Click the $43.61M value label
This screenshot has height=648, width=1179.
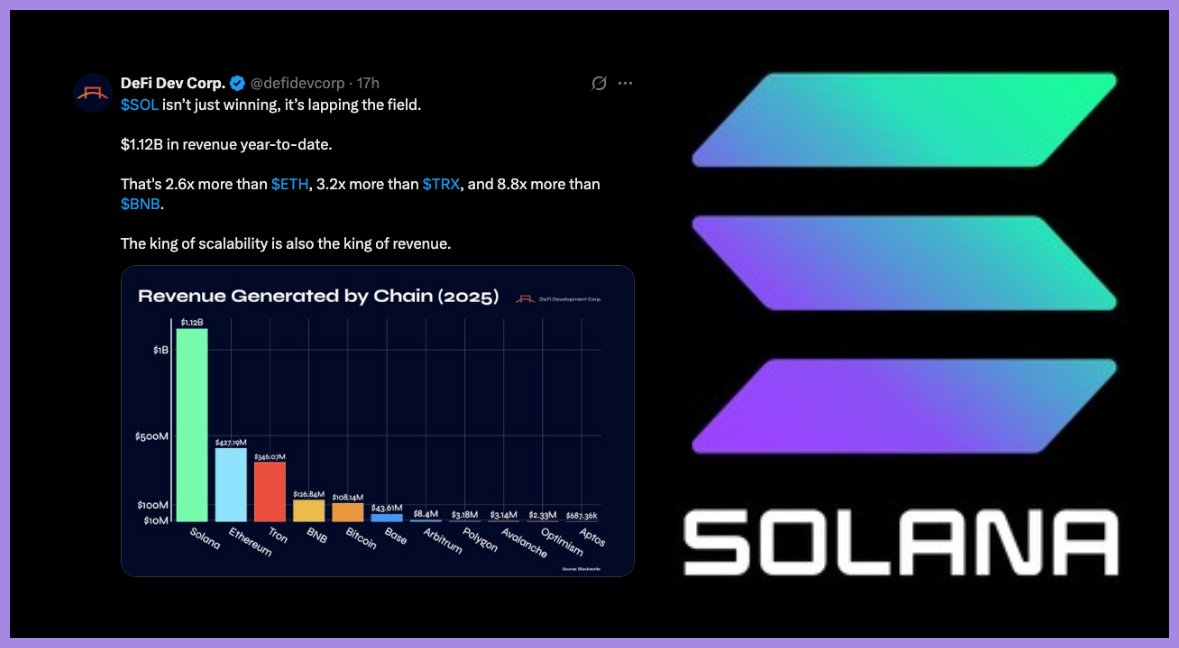pyautogui.click(x=386, y=508)
